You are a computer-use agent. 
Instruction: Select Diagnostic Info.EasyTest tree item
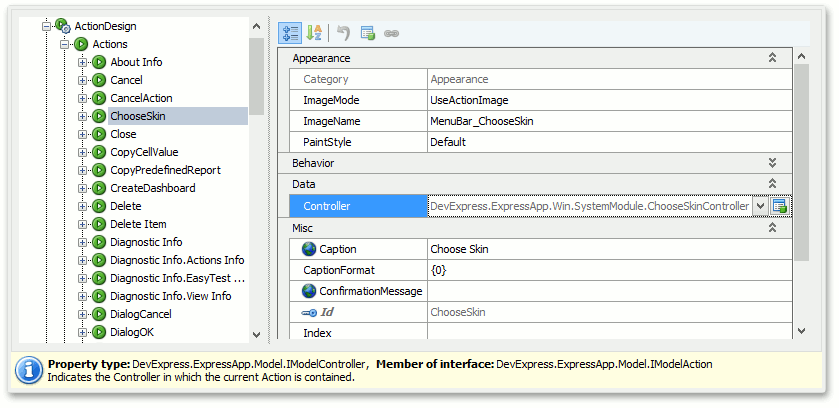(178, 278)
